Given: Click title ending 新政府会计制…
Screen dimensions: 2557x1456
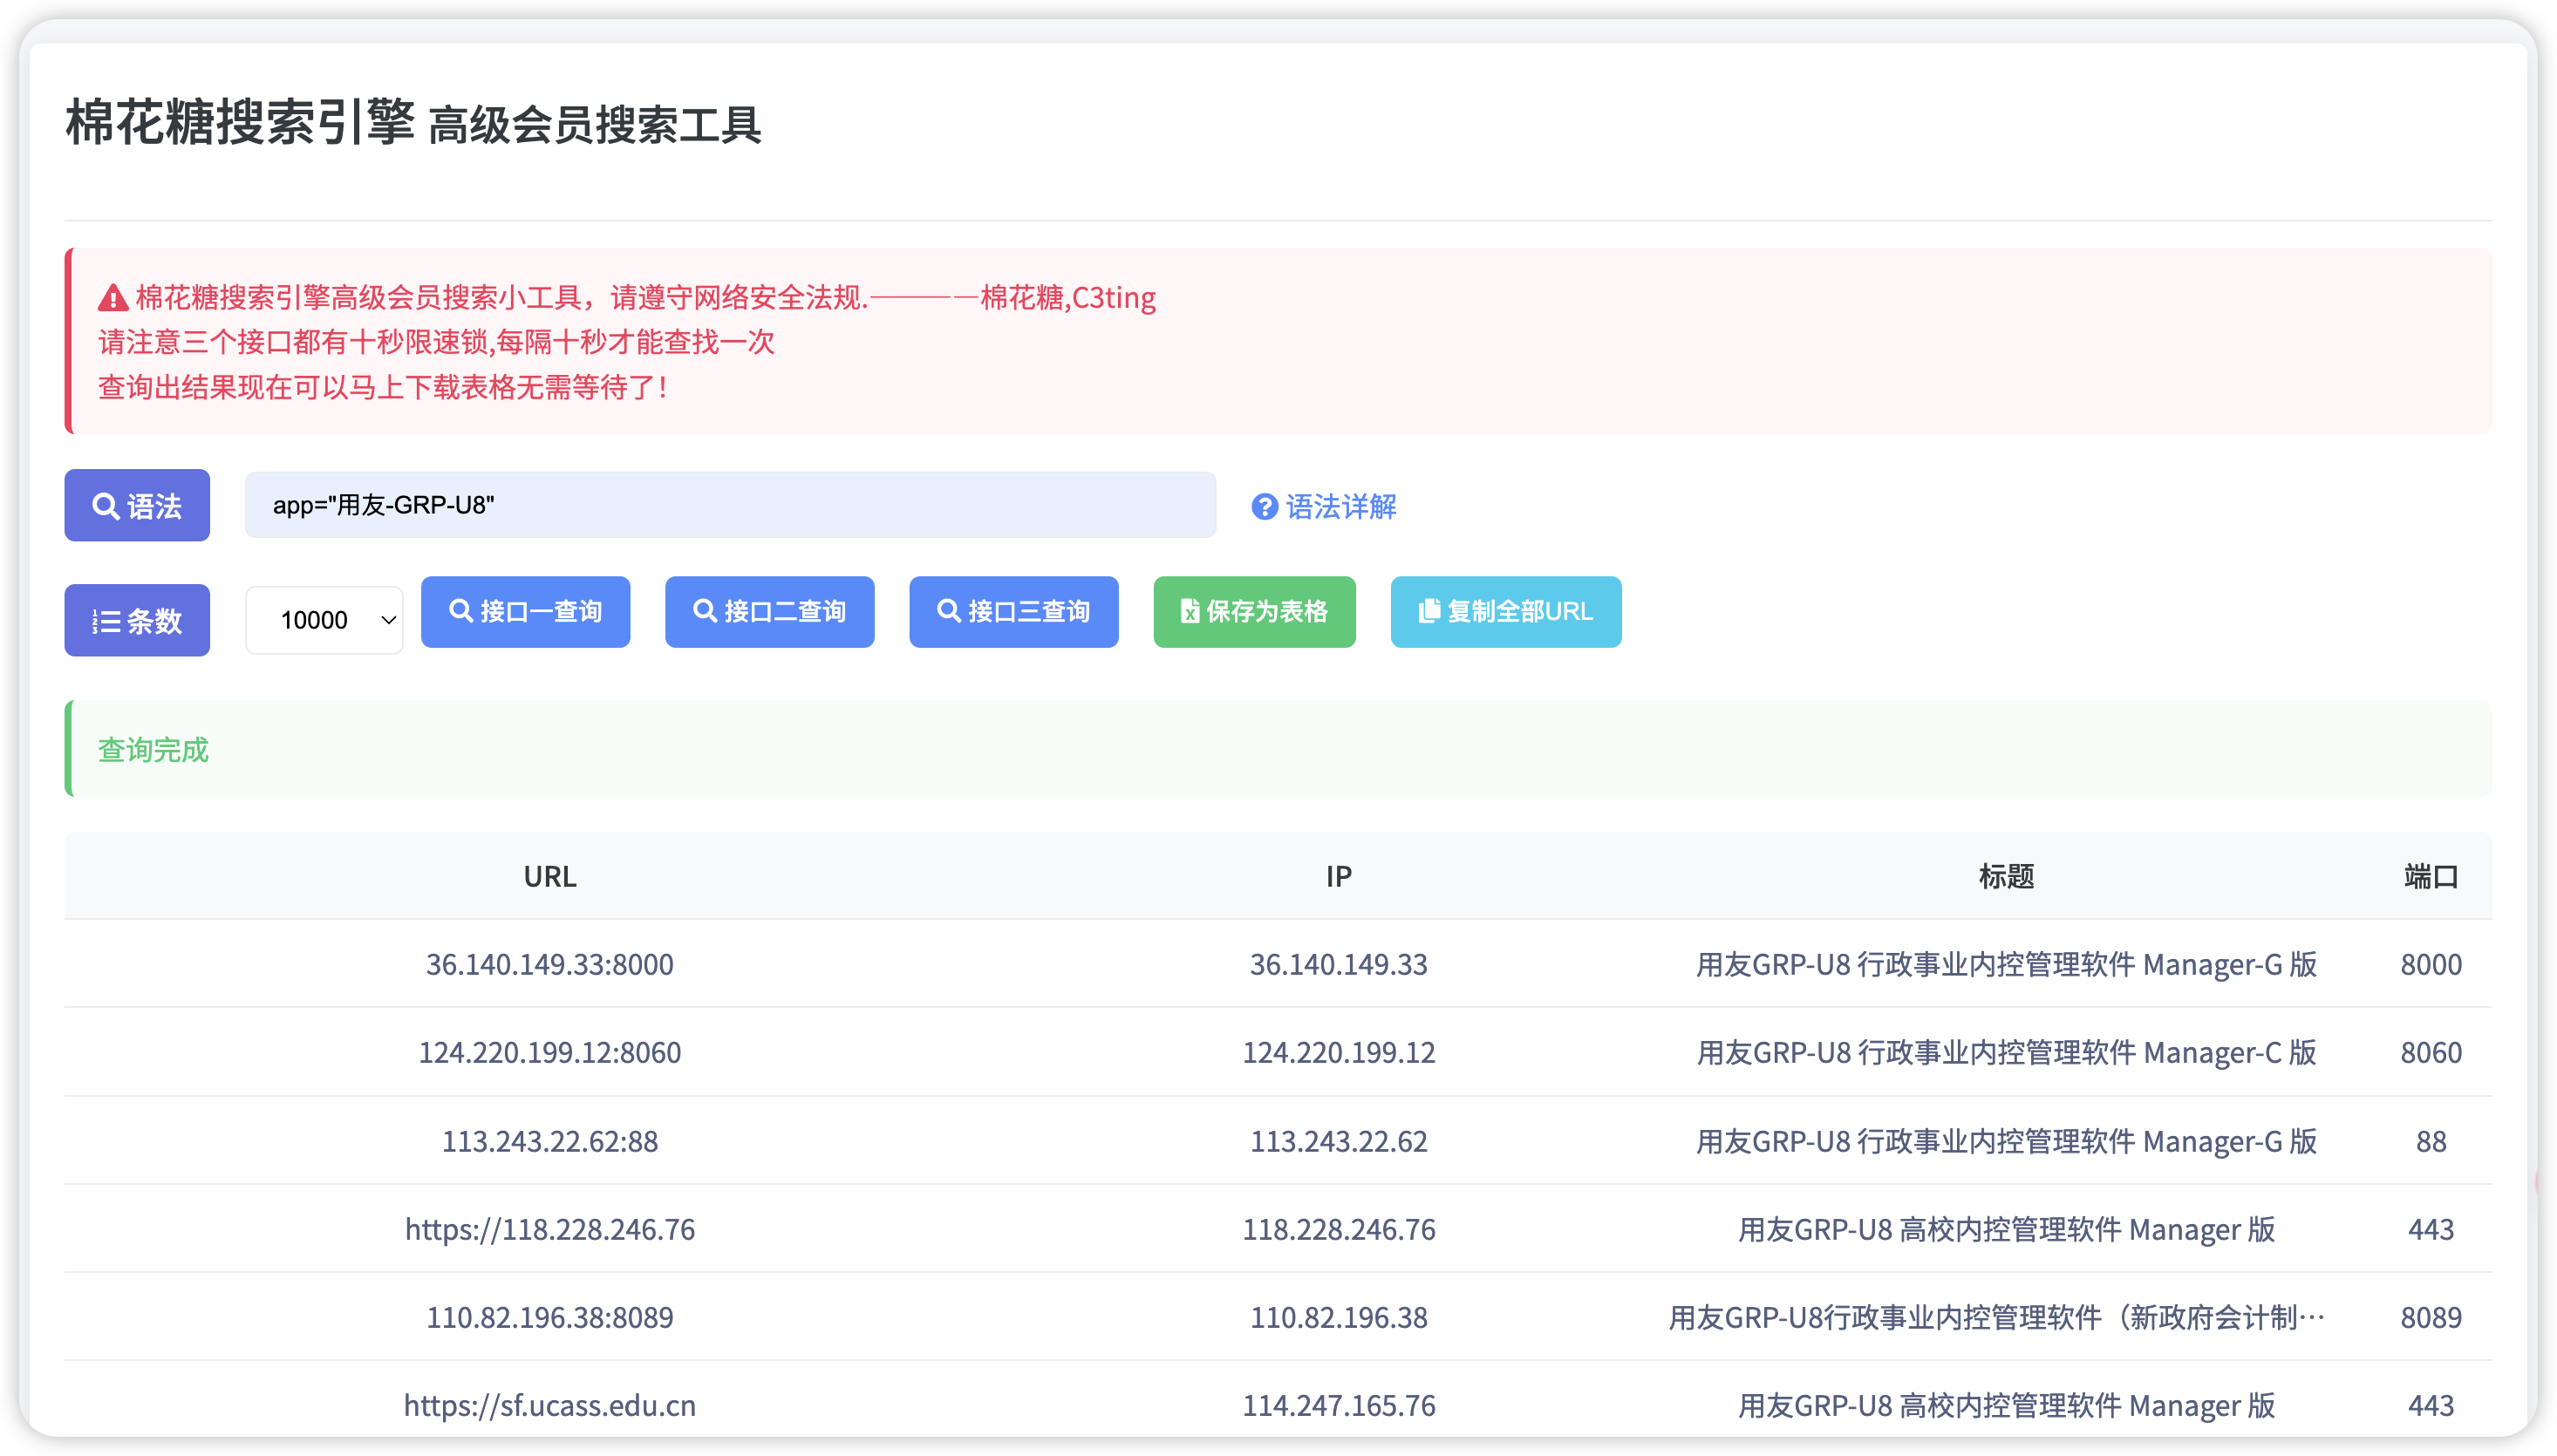Looking at the screenshot, I should point(1996,1317).
